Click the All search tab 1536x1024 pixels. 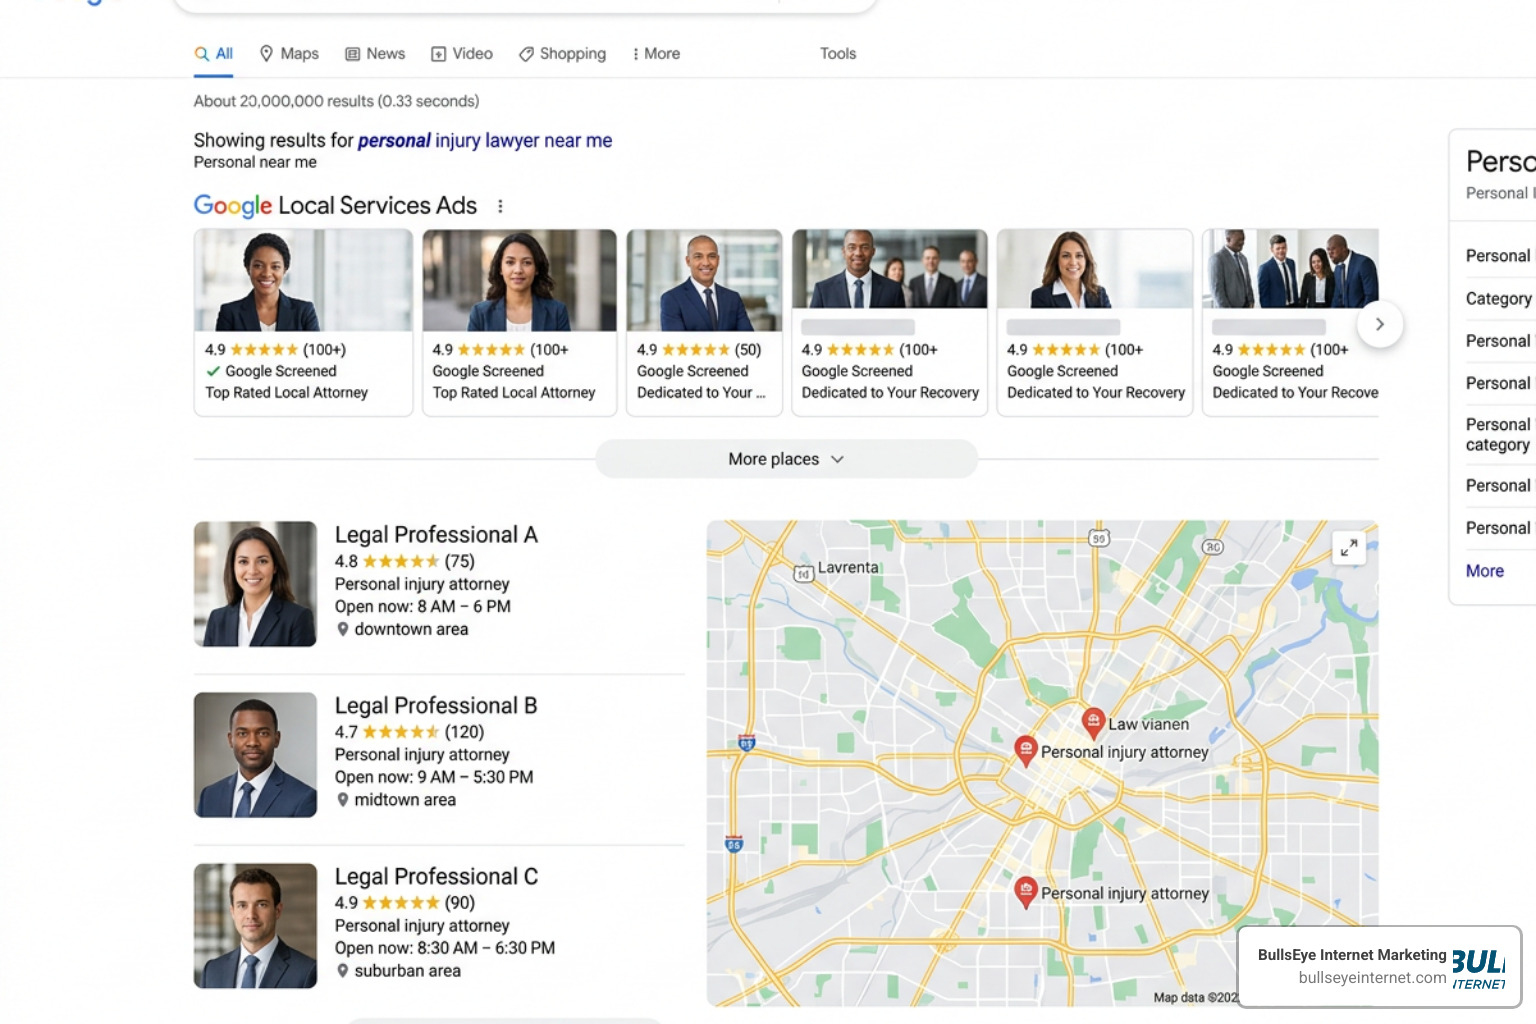point(214,54)
